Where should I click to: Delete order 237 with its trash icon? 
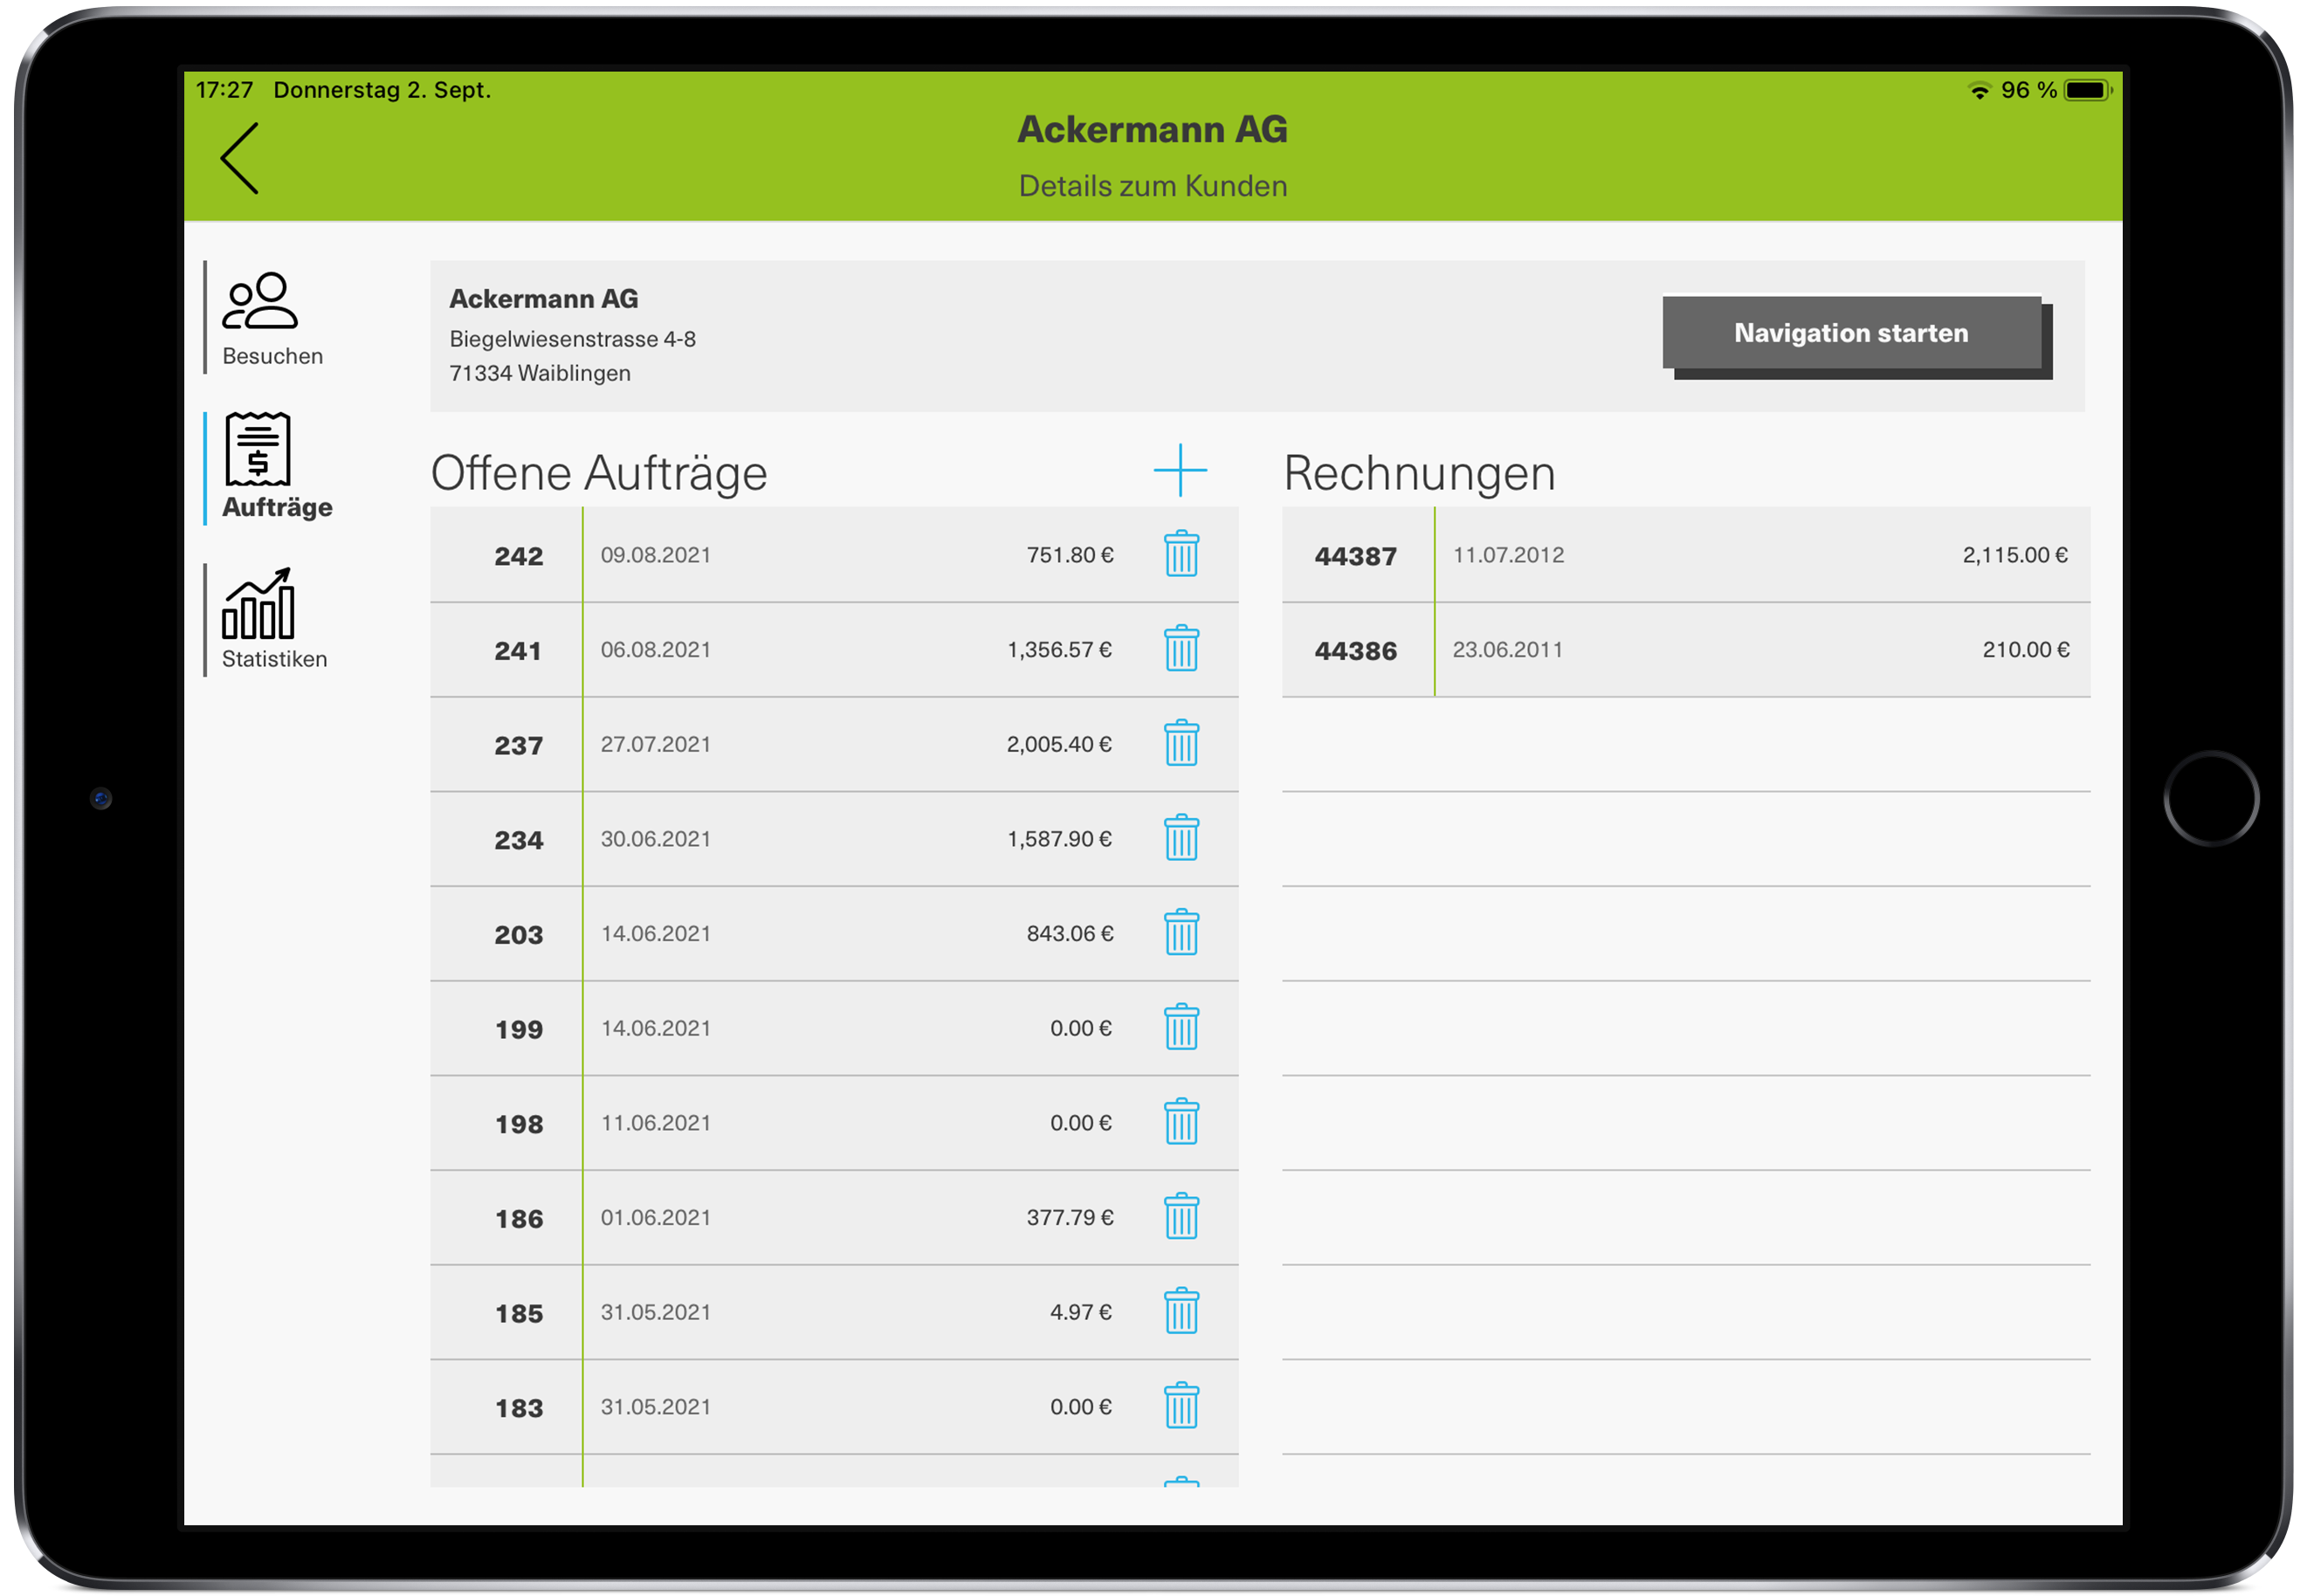point(1181,744)
